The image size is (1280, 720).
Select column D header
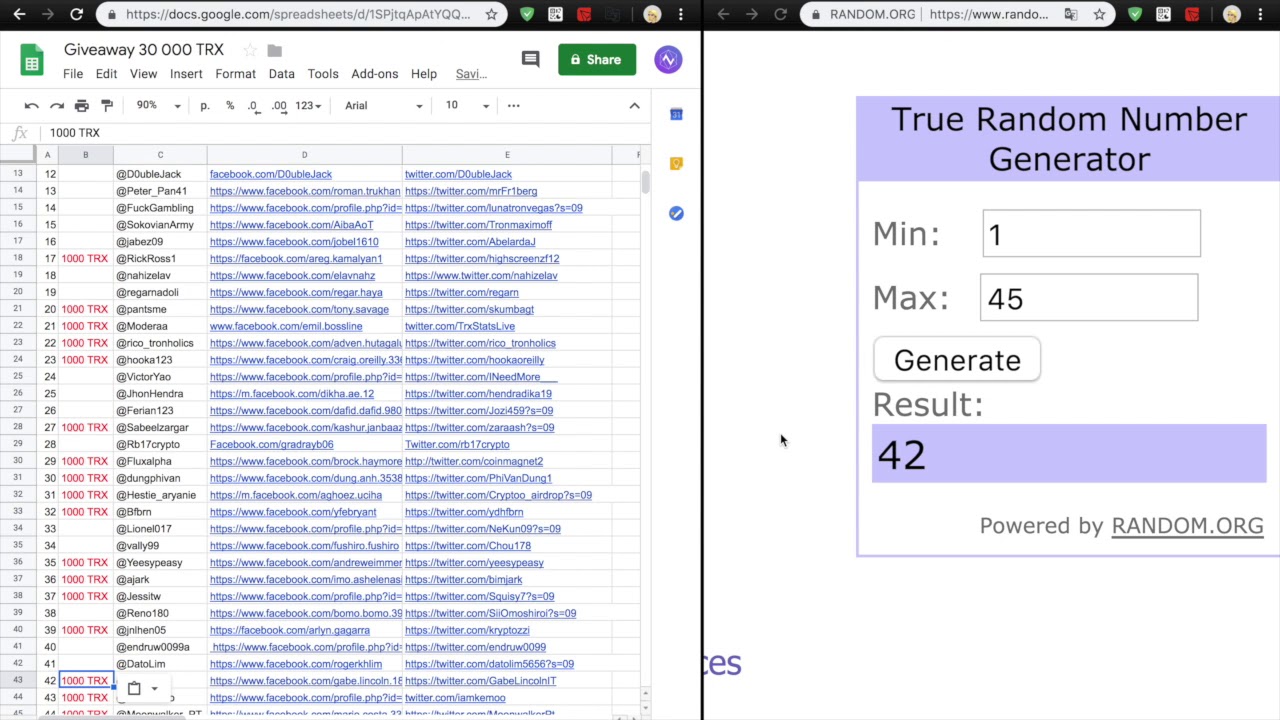[x=305, y=155]
